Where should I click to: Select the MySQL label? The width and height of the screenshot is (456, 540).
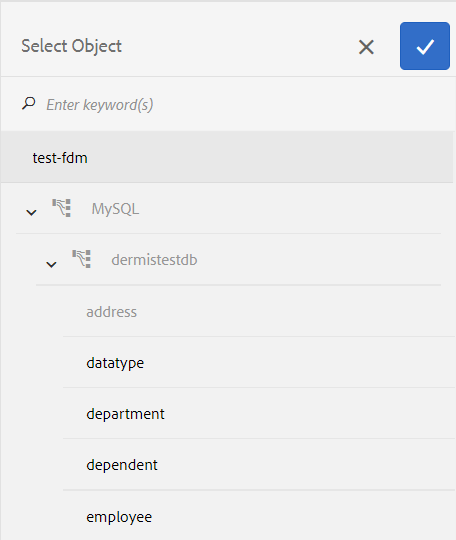[x=115, y=209]
